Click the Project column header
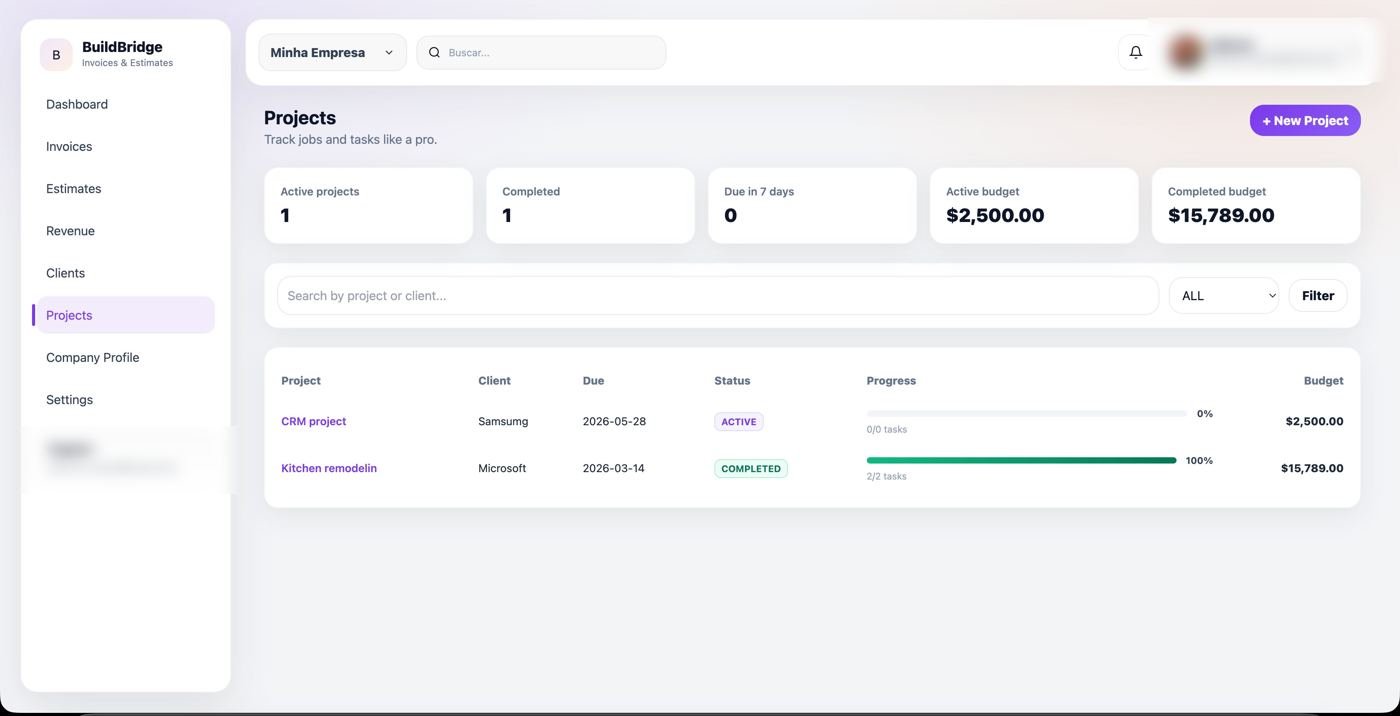Viewport: 1400px width, 716px height. [x=301, y=380]
